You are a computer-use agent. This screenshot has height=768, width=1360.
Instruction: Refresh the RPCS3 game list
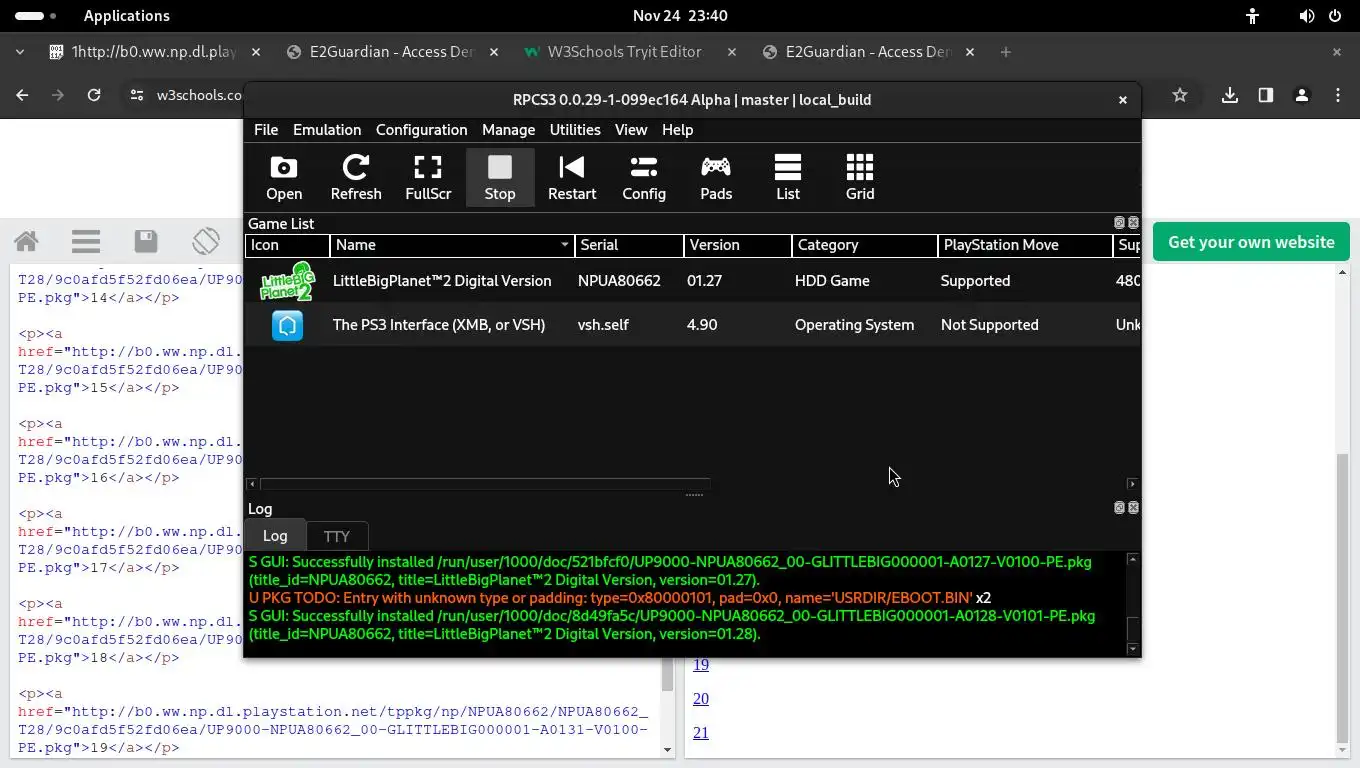tap(356, 178)
